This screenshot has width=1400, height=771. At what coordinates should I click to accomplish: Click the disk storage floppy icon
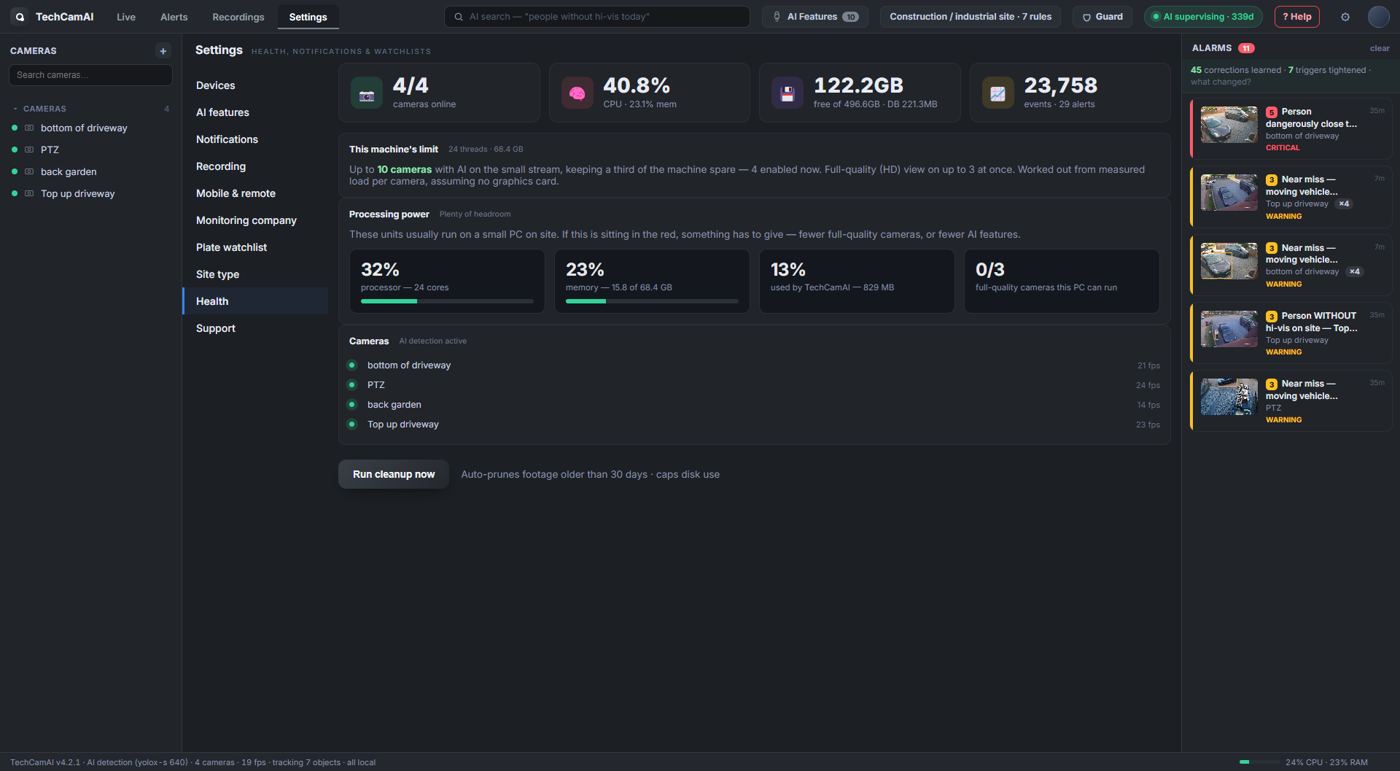click(x=787, y=93)
